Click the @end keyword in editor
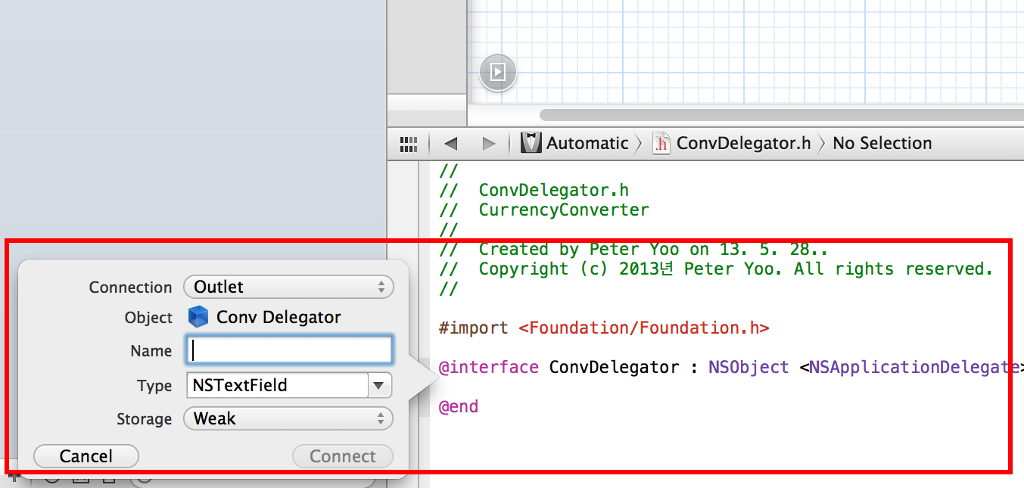The width and height of the screenshot is (1024, 488). (x=458, y=406)
